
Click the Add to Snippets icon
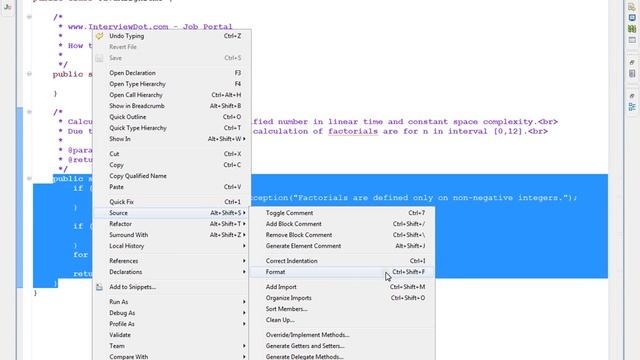[x=99, y=287]
